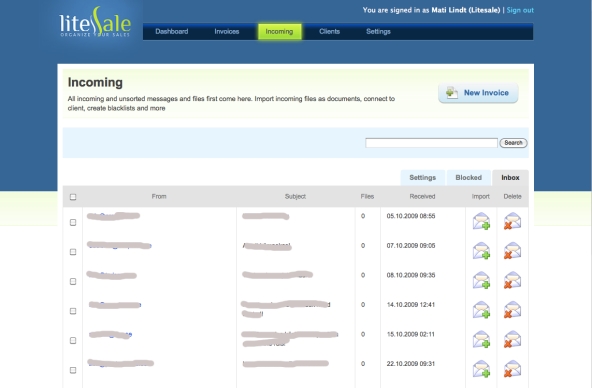This screenshot has width=592, height=388.
Task: Import the message received 22.10.2009 09:31
Action: [481, 369]
